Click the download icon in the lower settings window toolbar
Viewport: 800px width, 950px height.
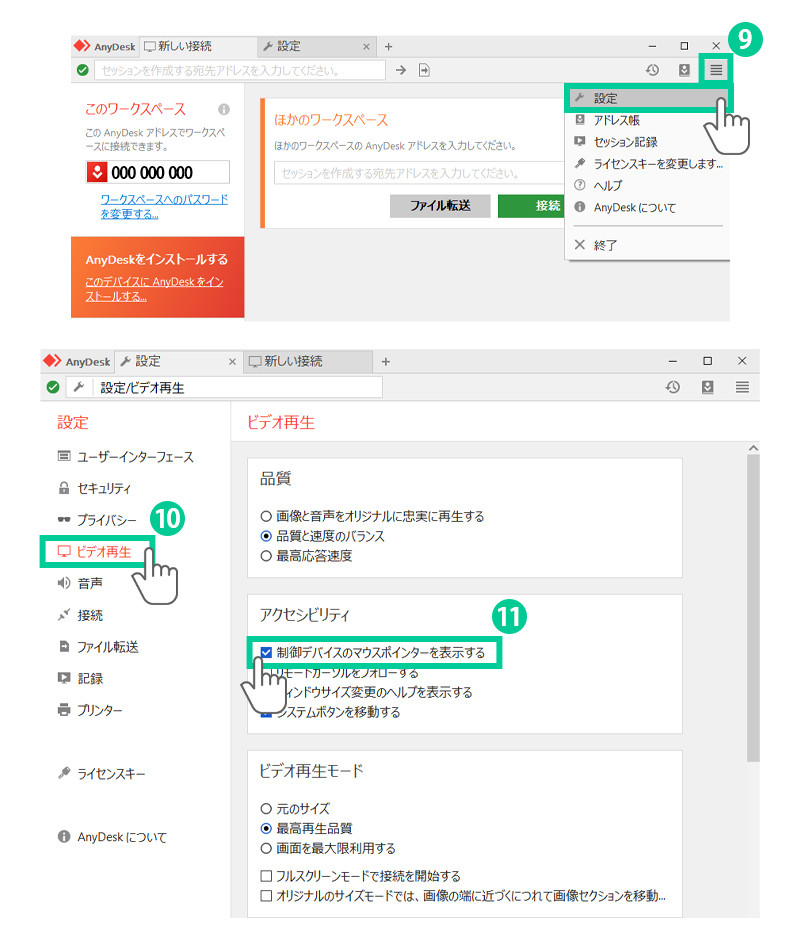click(x=708, y=387)
